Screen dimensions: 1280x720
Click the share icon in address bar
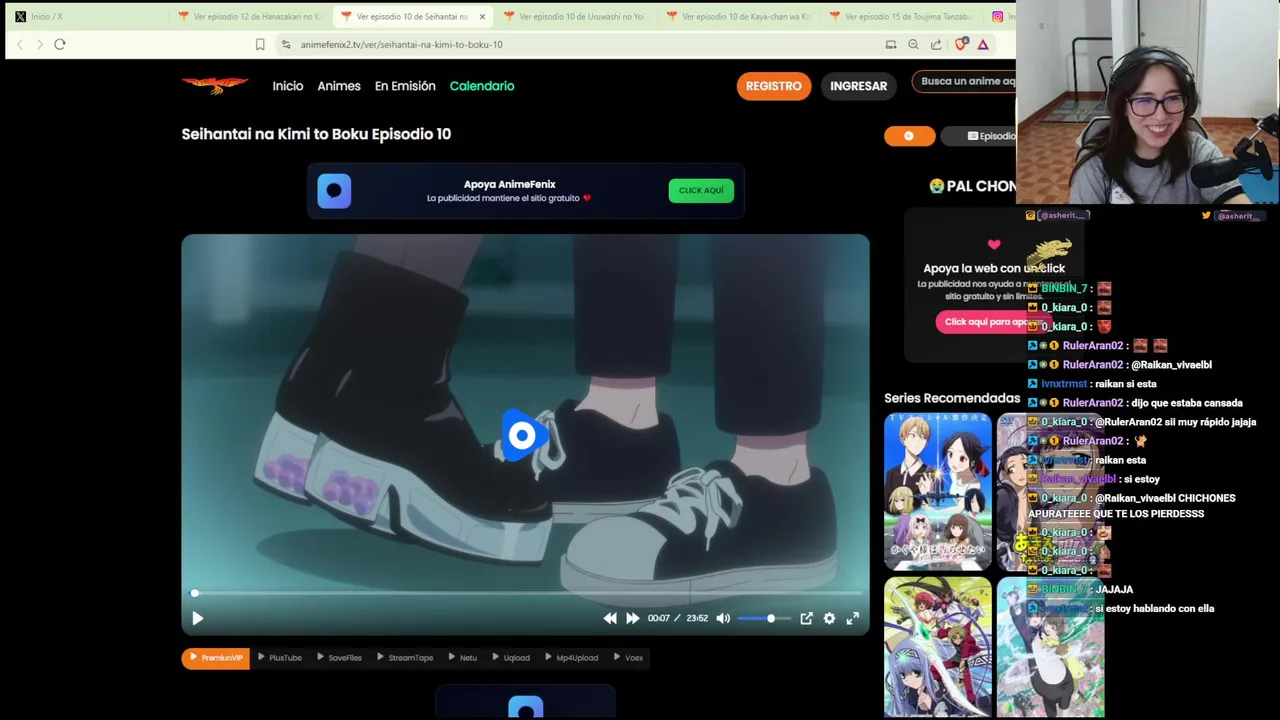(x=936, y=44)
